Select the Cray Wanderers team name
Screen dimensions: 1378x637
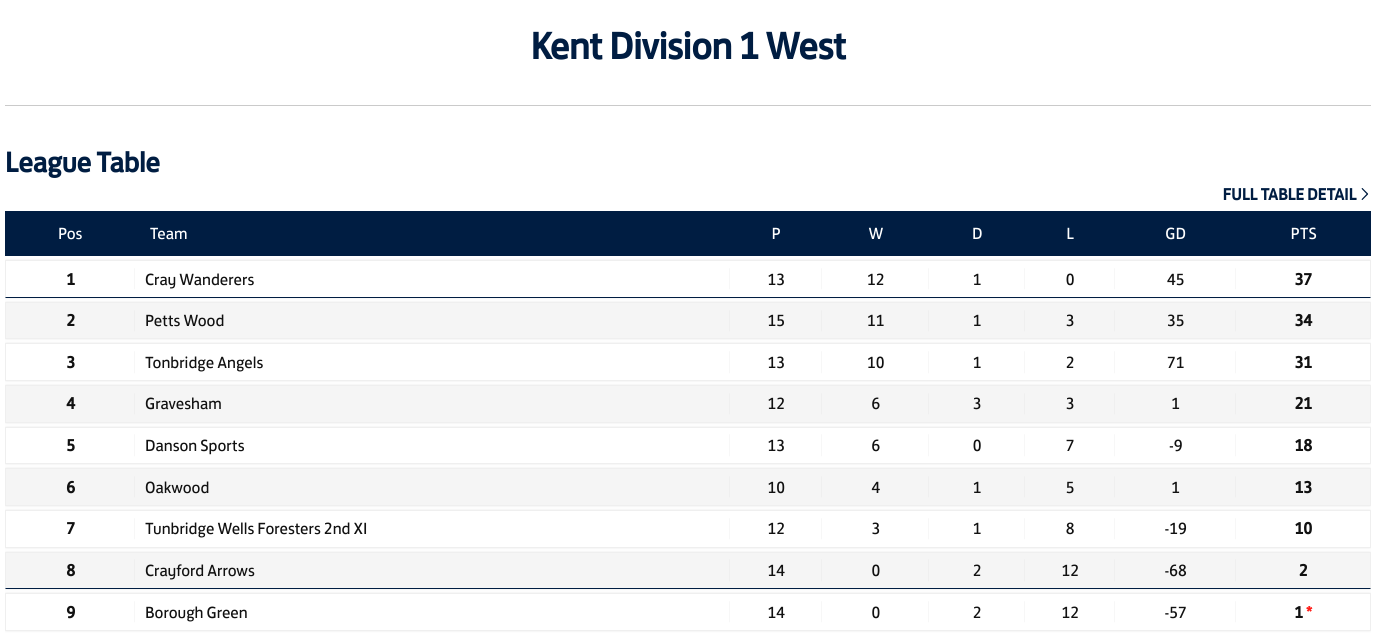click(x=199, y=280)
